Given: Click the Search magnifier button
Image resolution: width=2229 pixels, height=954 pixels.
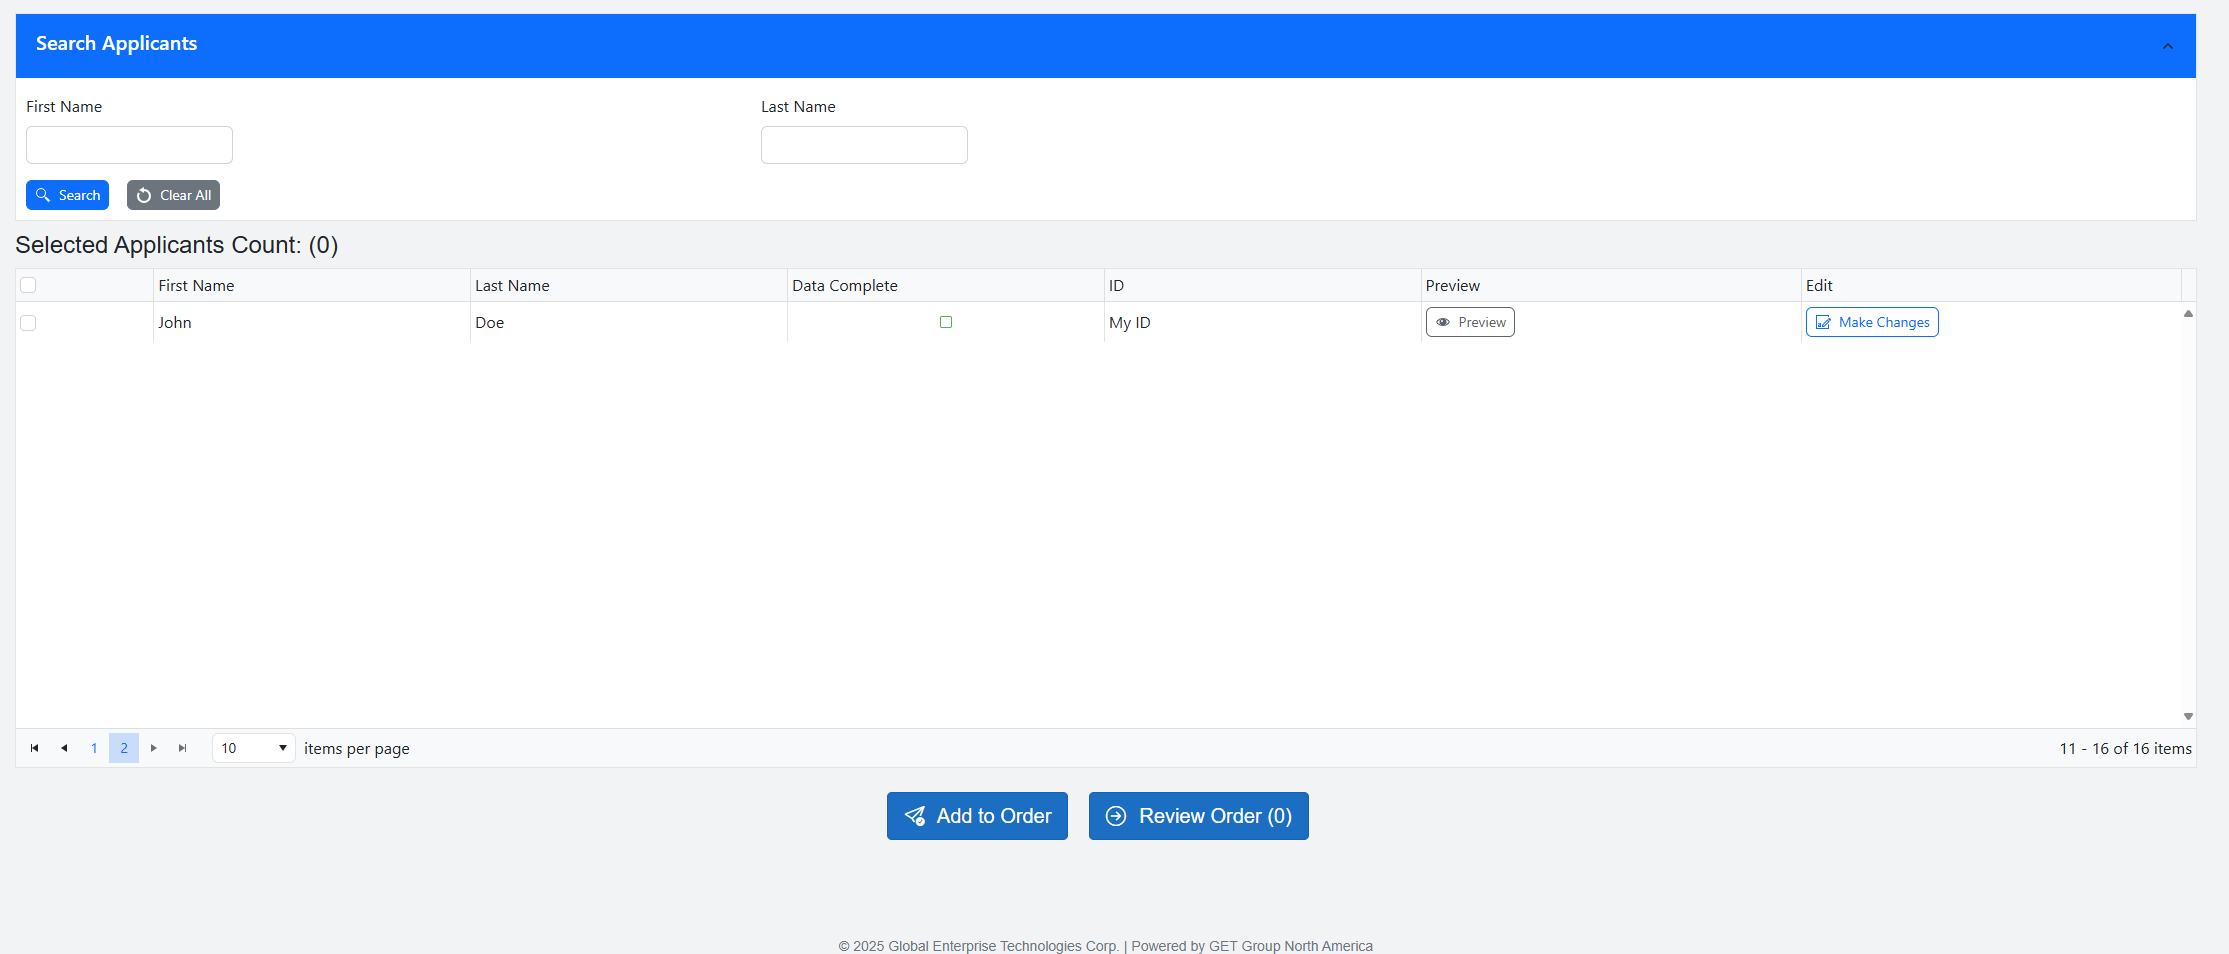Looking at the screenshot, I should 67,195.
